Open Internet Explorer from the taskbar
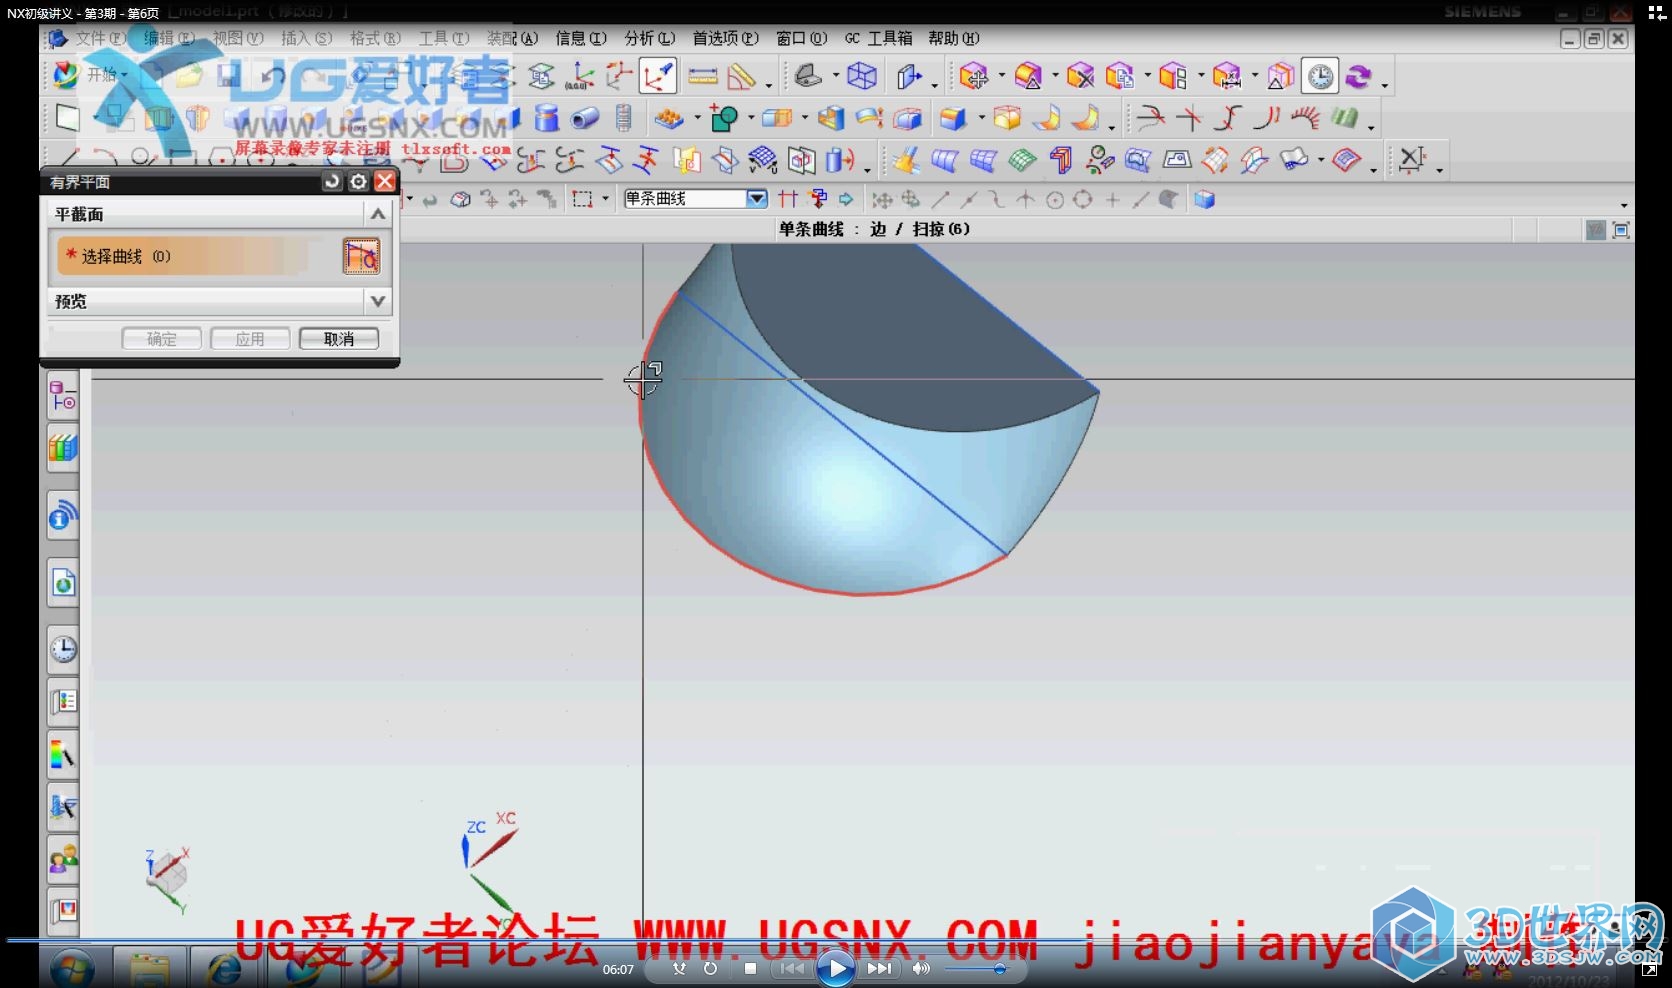The height and width of the screenshot is (988, 1672). click(x=223, y=969)
